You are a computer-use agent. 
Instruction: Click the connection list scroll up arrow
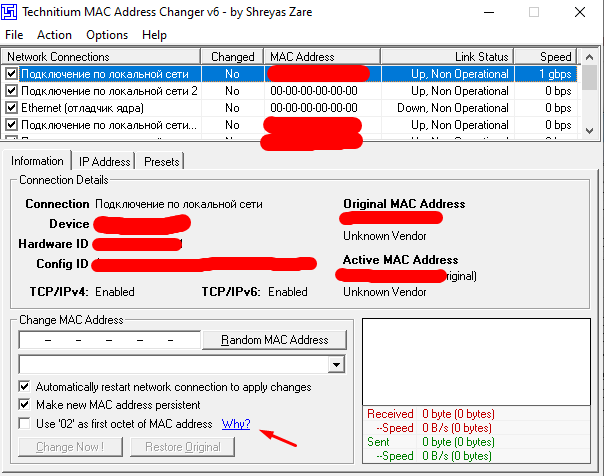pos(589,57)
